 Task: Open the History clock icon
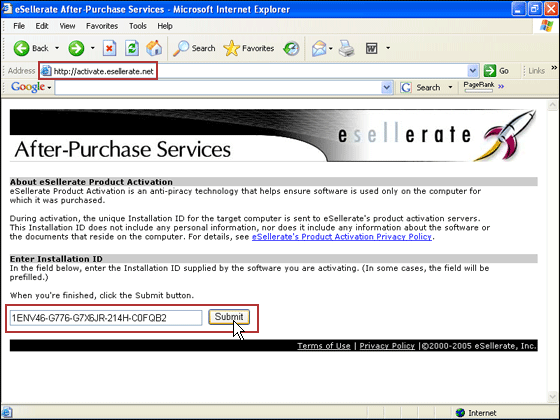291,48
